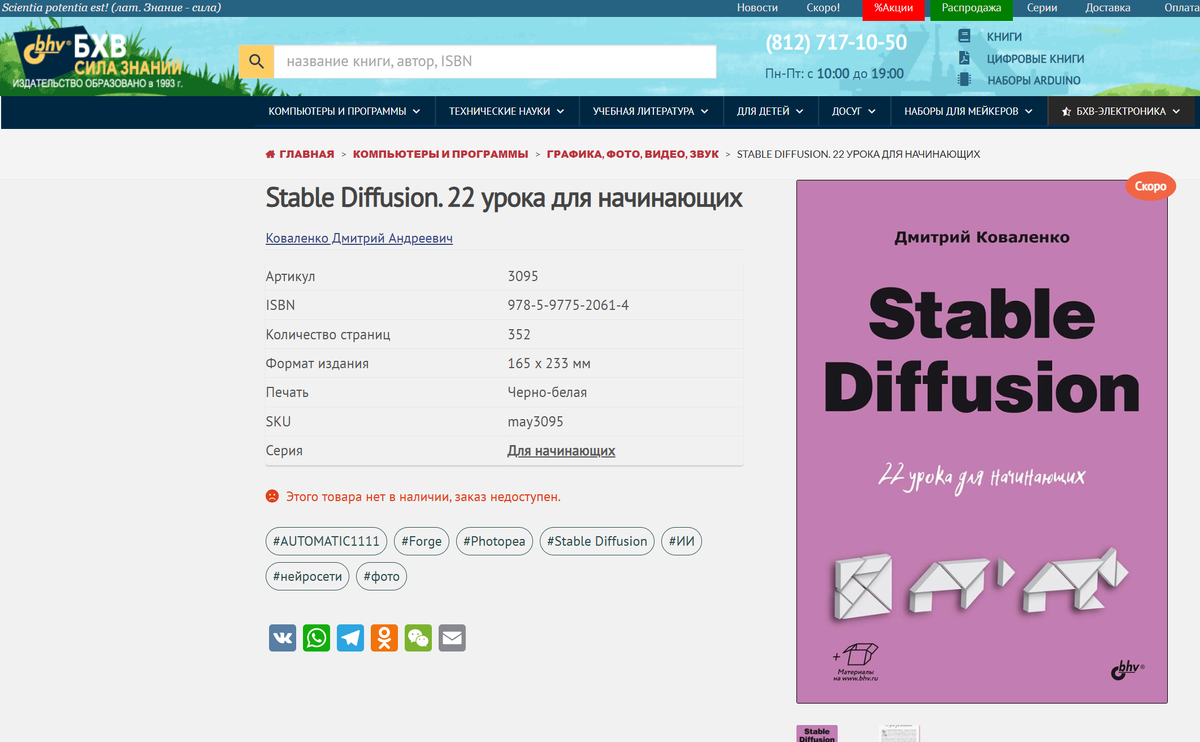Click the chip icon beside НАБОРЫ ARDUINO

[965, 80]
